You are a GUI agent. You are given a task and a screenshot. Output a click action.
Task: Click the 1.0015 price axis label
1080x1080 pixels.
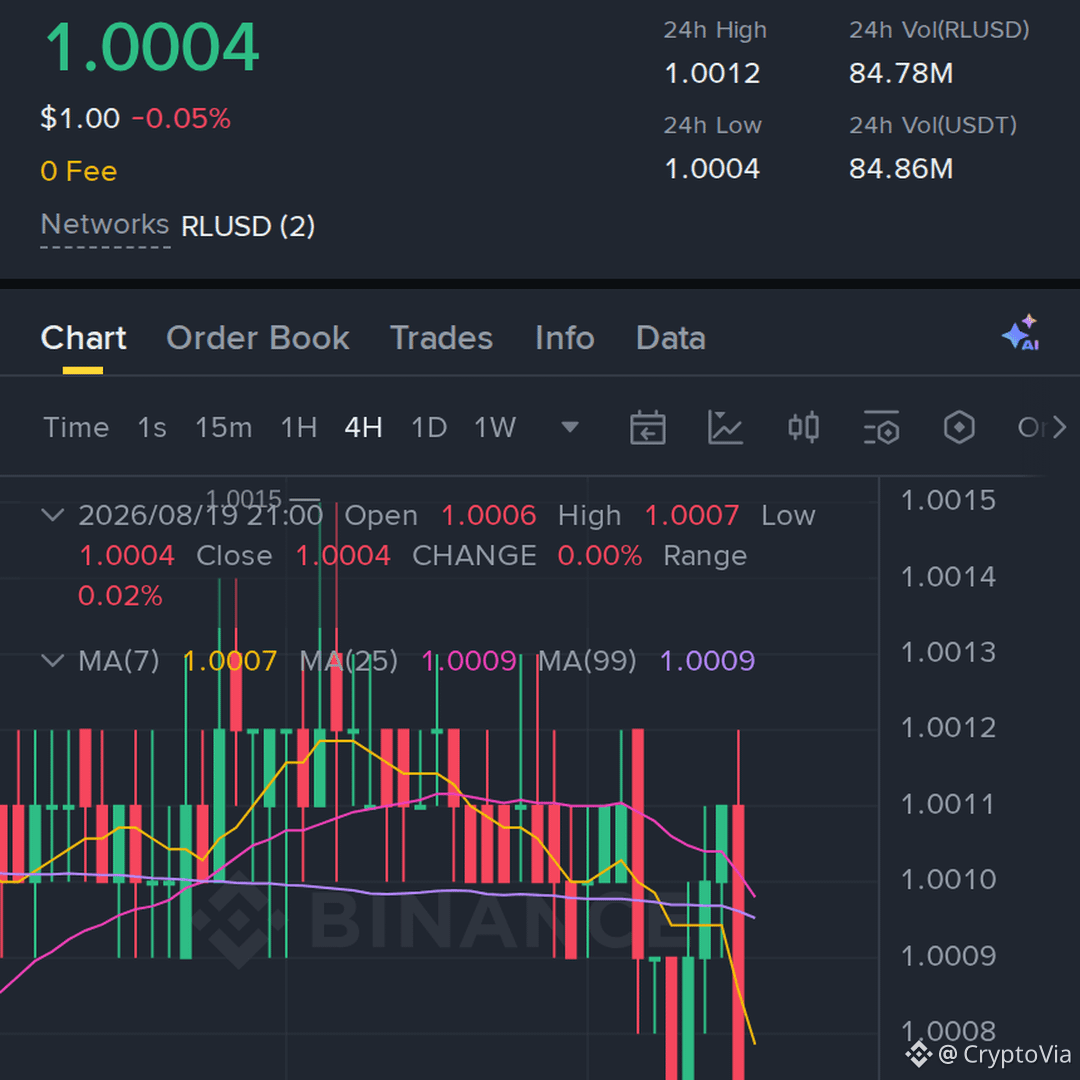(x=948, y=500)
